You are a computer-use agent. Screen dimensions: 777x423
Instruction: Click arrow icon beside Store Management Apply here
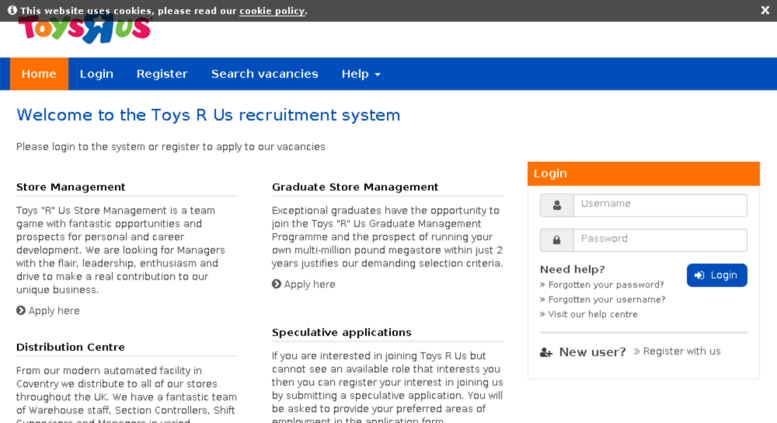coord(21,311)
